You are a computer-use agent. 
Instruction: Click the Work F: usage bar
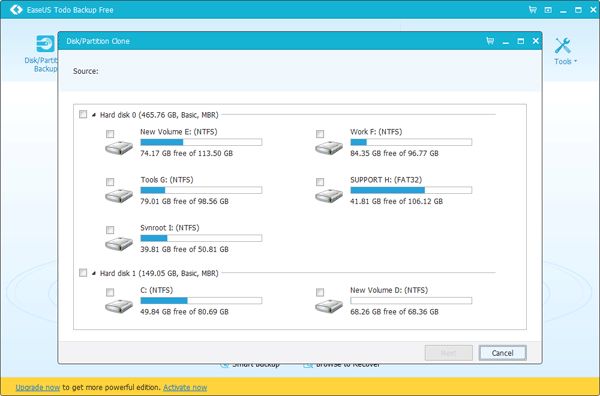[411, 142]
